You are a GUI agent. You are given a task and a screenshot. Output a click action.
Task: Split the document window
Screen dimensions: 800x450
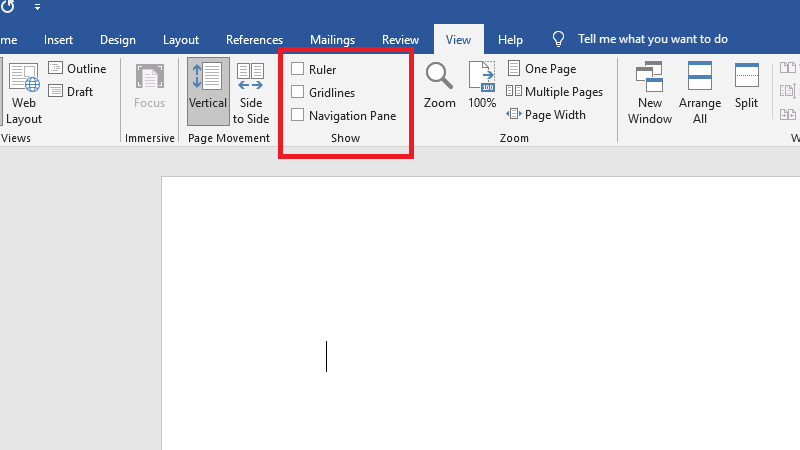pos(747,86)
